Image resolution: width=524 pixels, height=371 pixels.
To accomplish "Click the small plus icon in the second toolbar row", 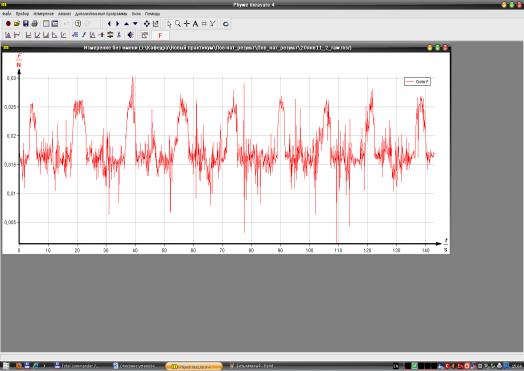I will pos(102,35).
